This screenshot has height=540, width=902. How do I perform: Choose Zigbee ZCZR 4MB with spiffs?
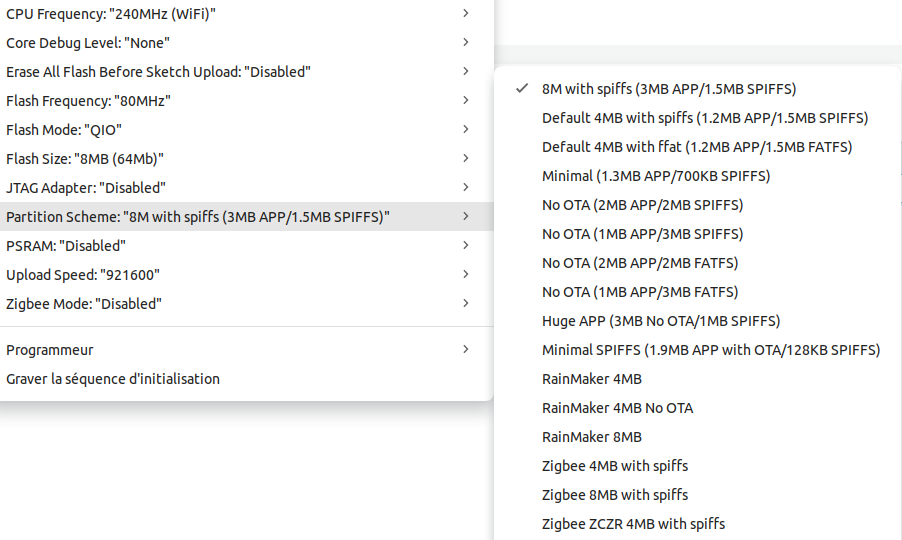tap(633, 524)
